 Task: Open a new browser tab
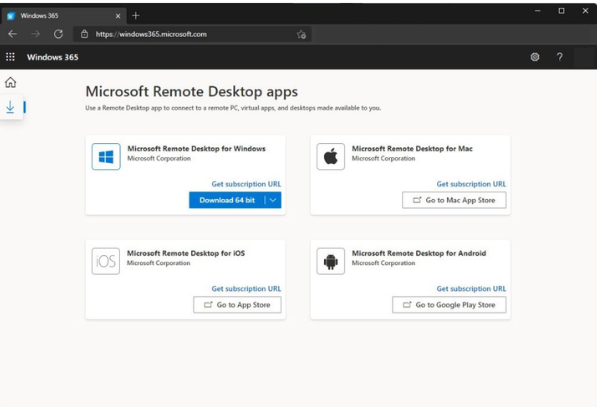click(136, 16)
